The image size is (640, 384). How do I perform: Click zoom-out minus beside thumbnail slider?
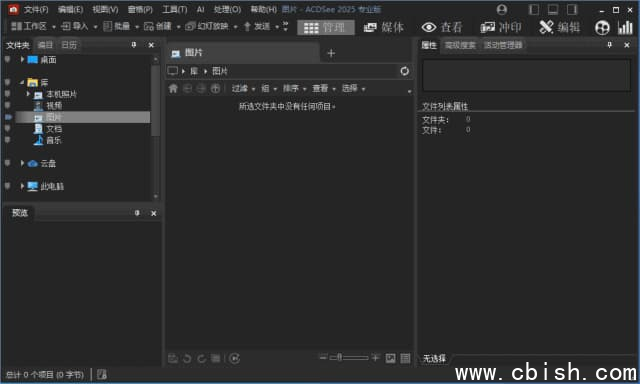[x=323, y=358]
